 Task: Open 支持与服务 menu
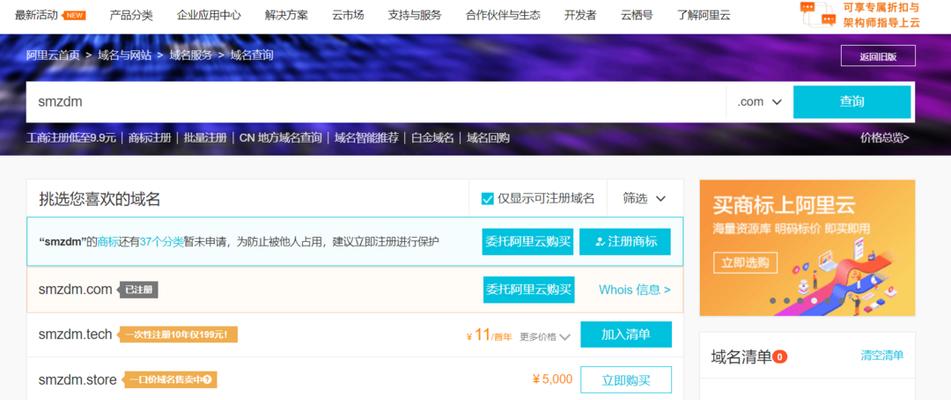tap(415, 15)
